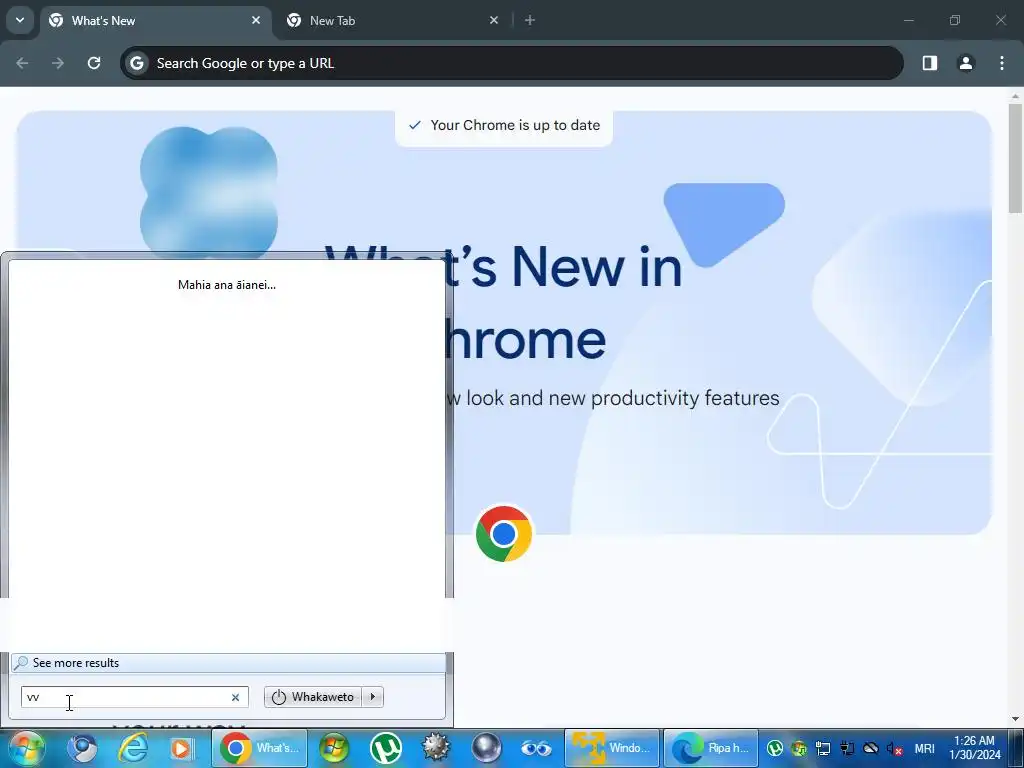1024x768 pixels.
Task: Reload the current page
Action: coord(94,63)
